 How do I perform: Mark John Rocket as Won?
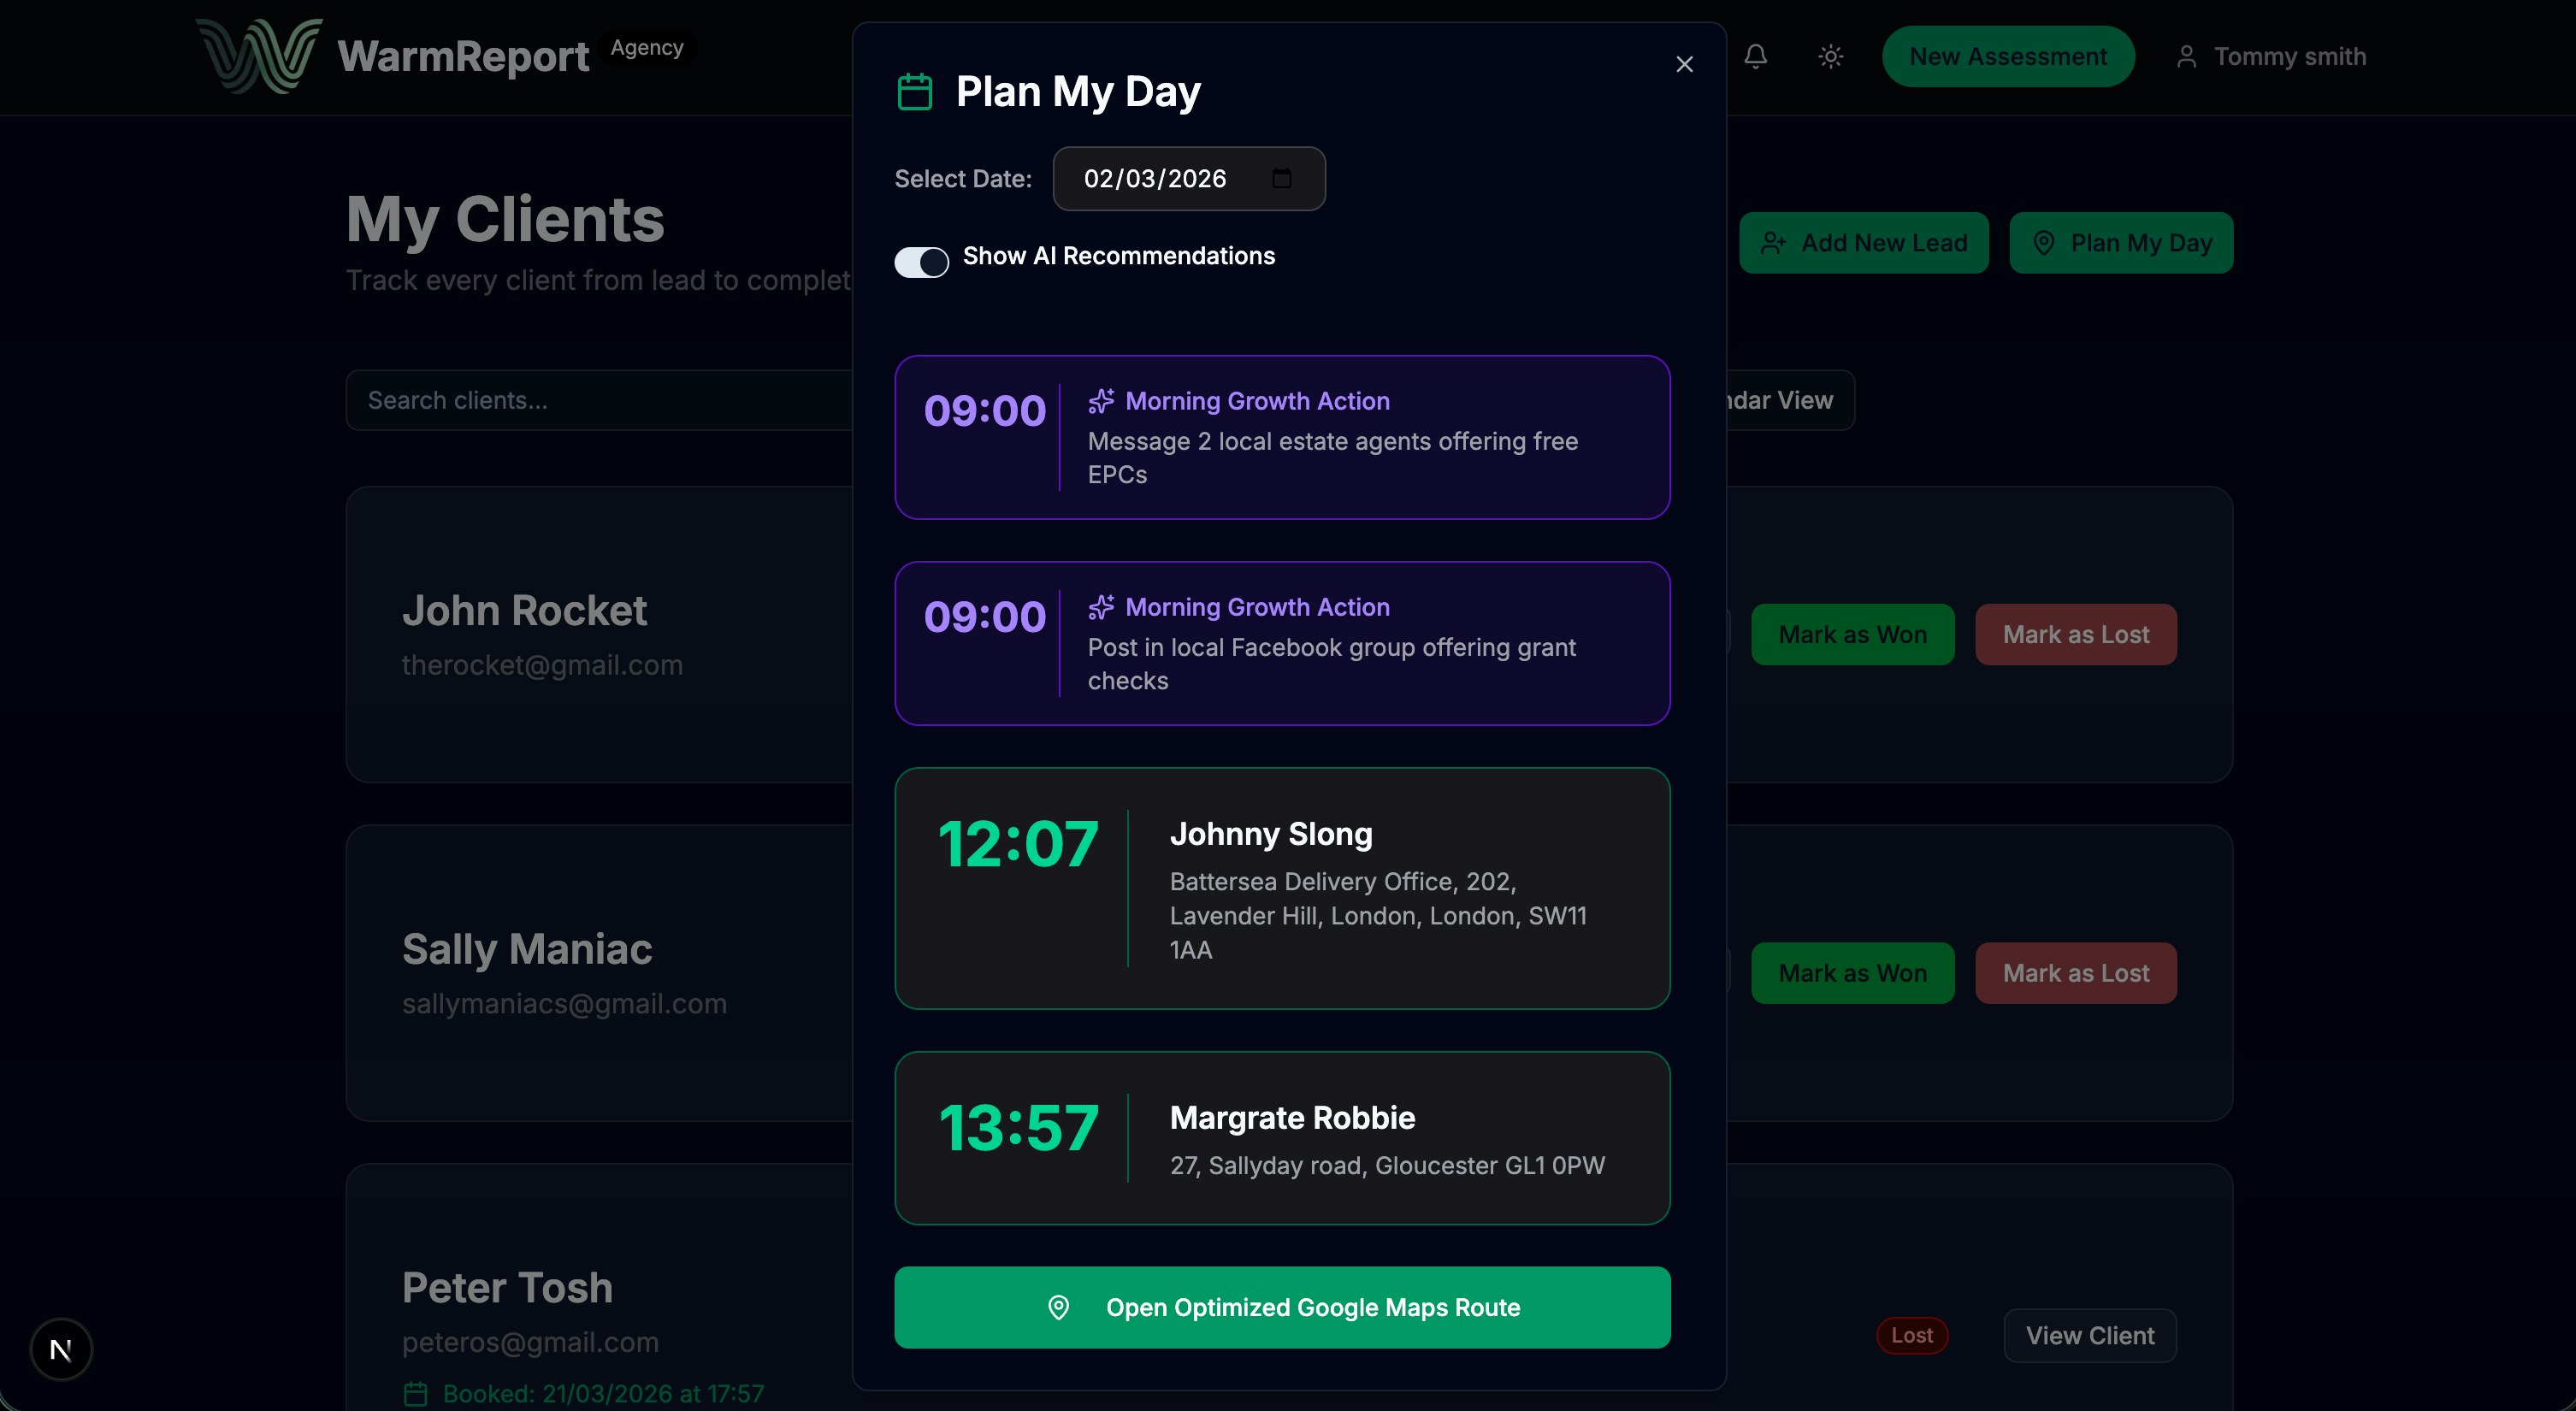(1852, 634)
